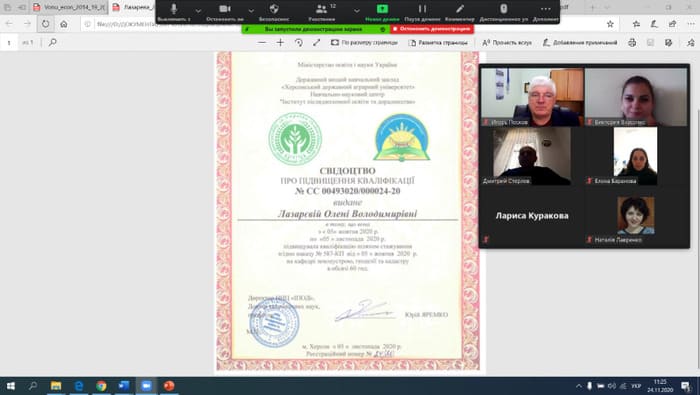Add this page to favorites with the star
This screenshot has height=395, width=700.
pos(610,24)
